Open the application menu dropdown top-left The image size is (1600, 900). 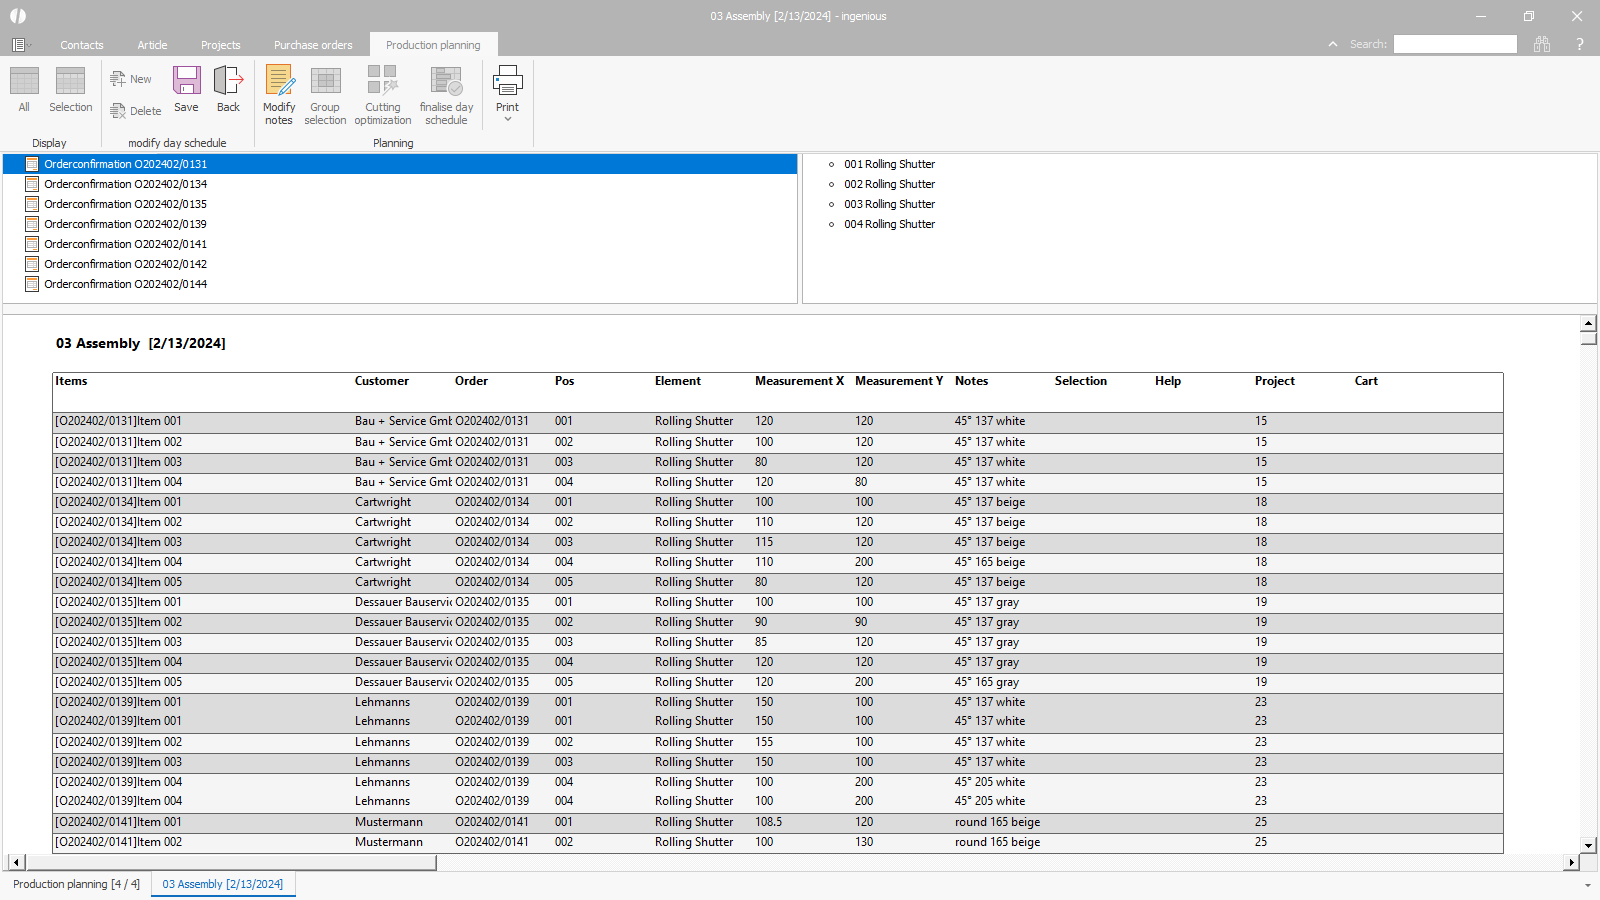tap(20, 44)
